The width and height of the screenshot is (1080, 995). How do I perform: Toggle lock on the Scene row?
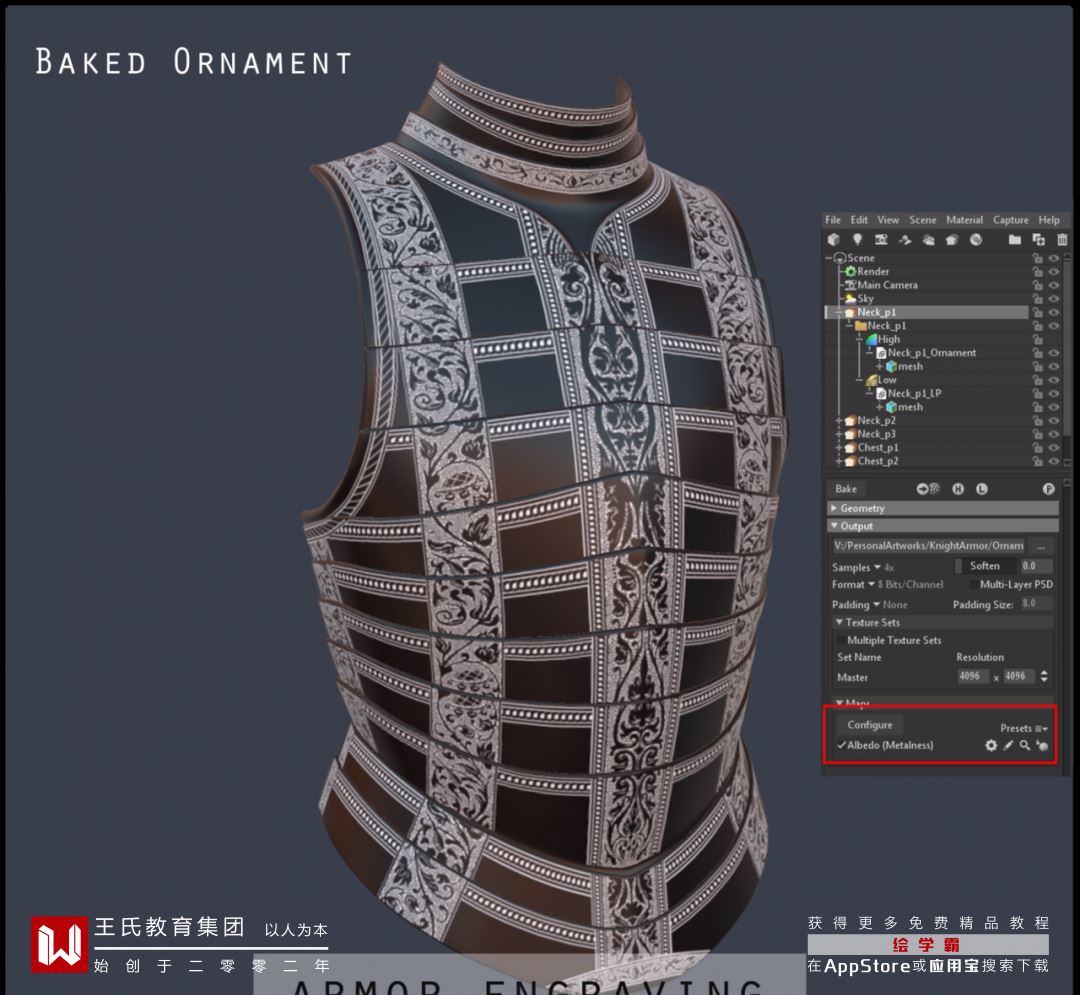coord(1037,258)
